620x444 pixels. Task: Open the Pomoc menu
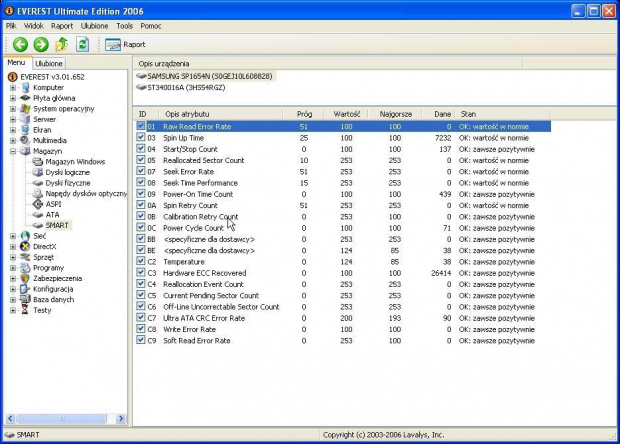click(x=151, y=26)
